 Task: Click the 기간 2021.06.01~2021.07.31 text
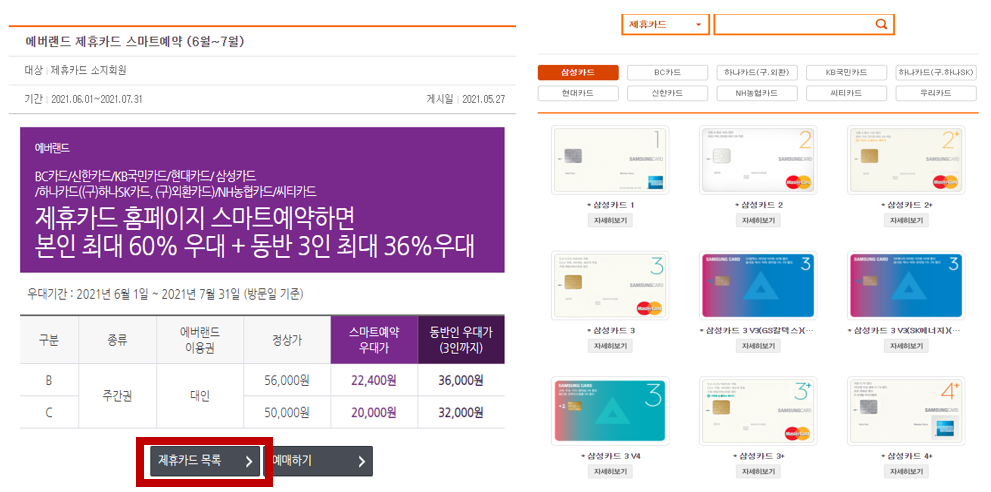83,99
